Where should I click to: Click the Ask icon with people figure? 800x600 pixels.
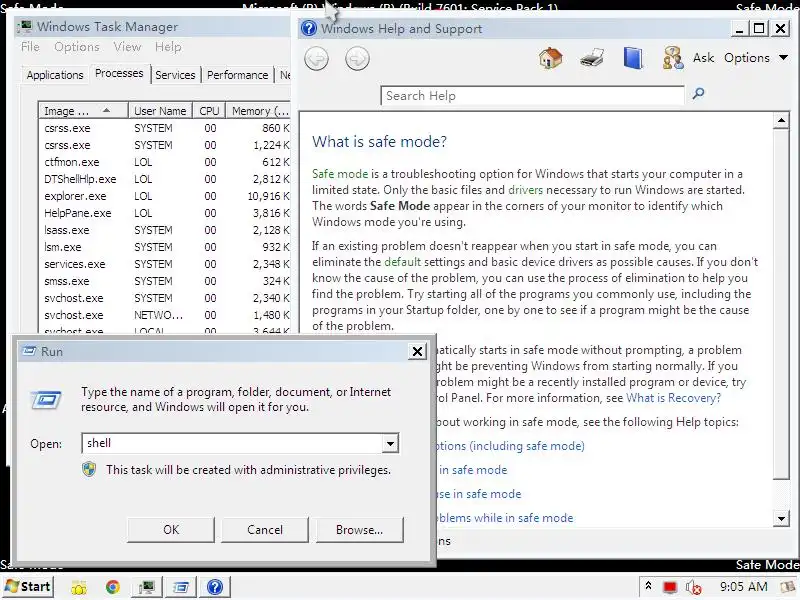(x=672, y=58)
